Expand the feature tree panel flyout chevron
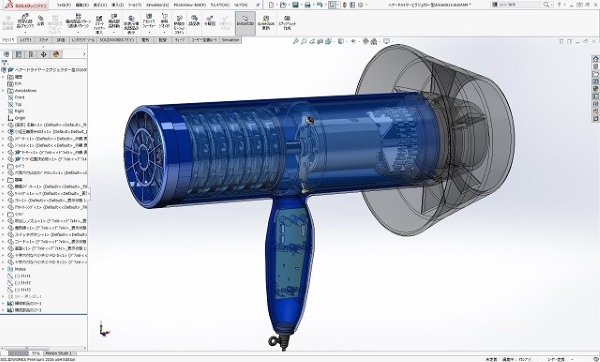Viewport: 600px width, 362px height. (84, 54)
